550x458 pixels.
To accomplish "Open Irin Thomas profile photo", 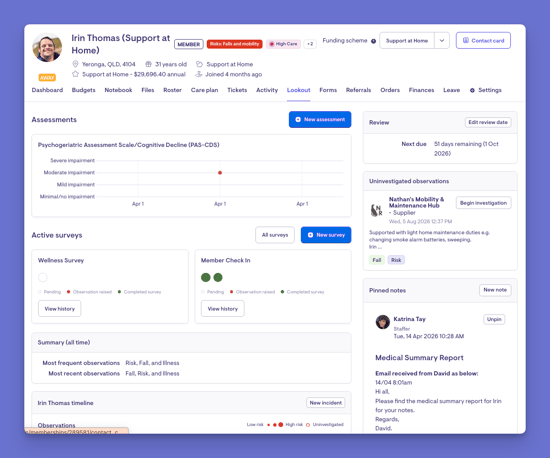I will (47, 47).
